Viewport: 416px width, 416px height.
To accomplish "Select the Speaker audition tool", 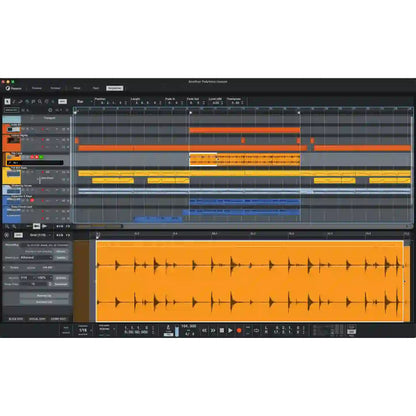I will click(x=53, y=101).
